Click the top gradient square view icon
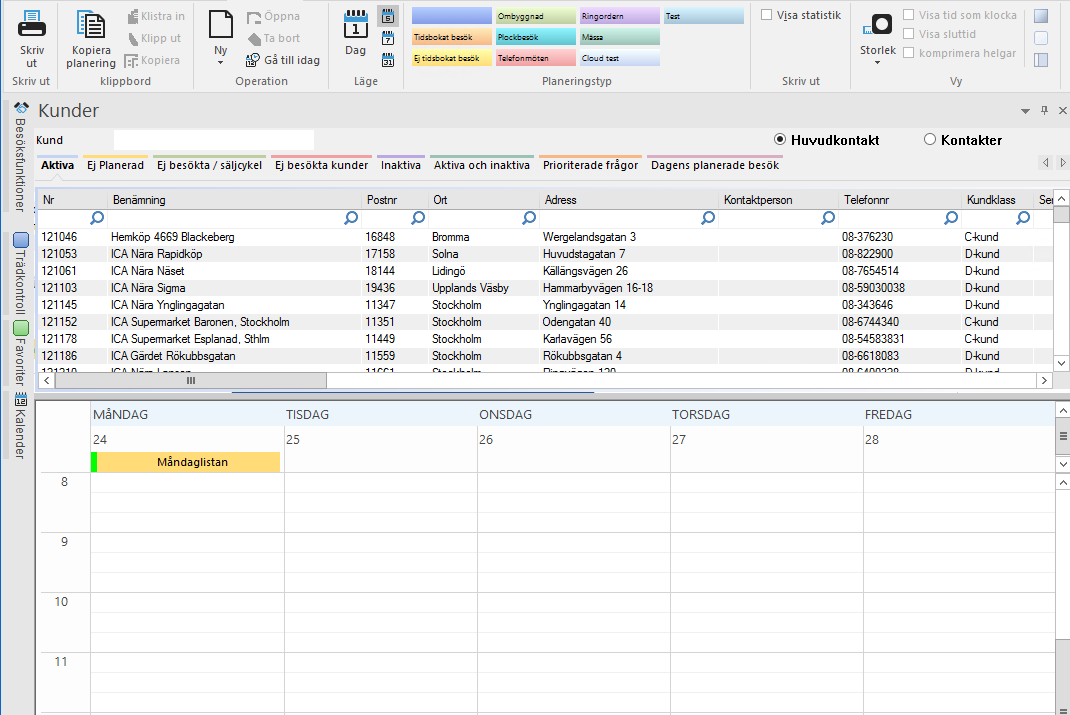The height and width of the screenshot is (715, 1070). (1041, 16)
